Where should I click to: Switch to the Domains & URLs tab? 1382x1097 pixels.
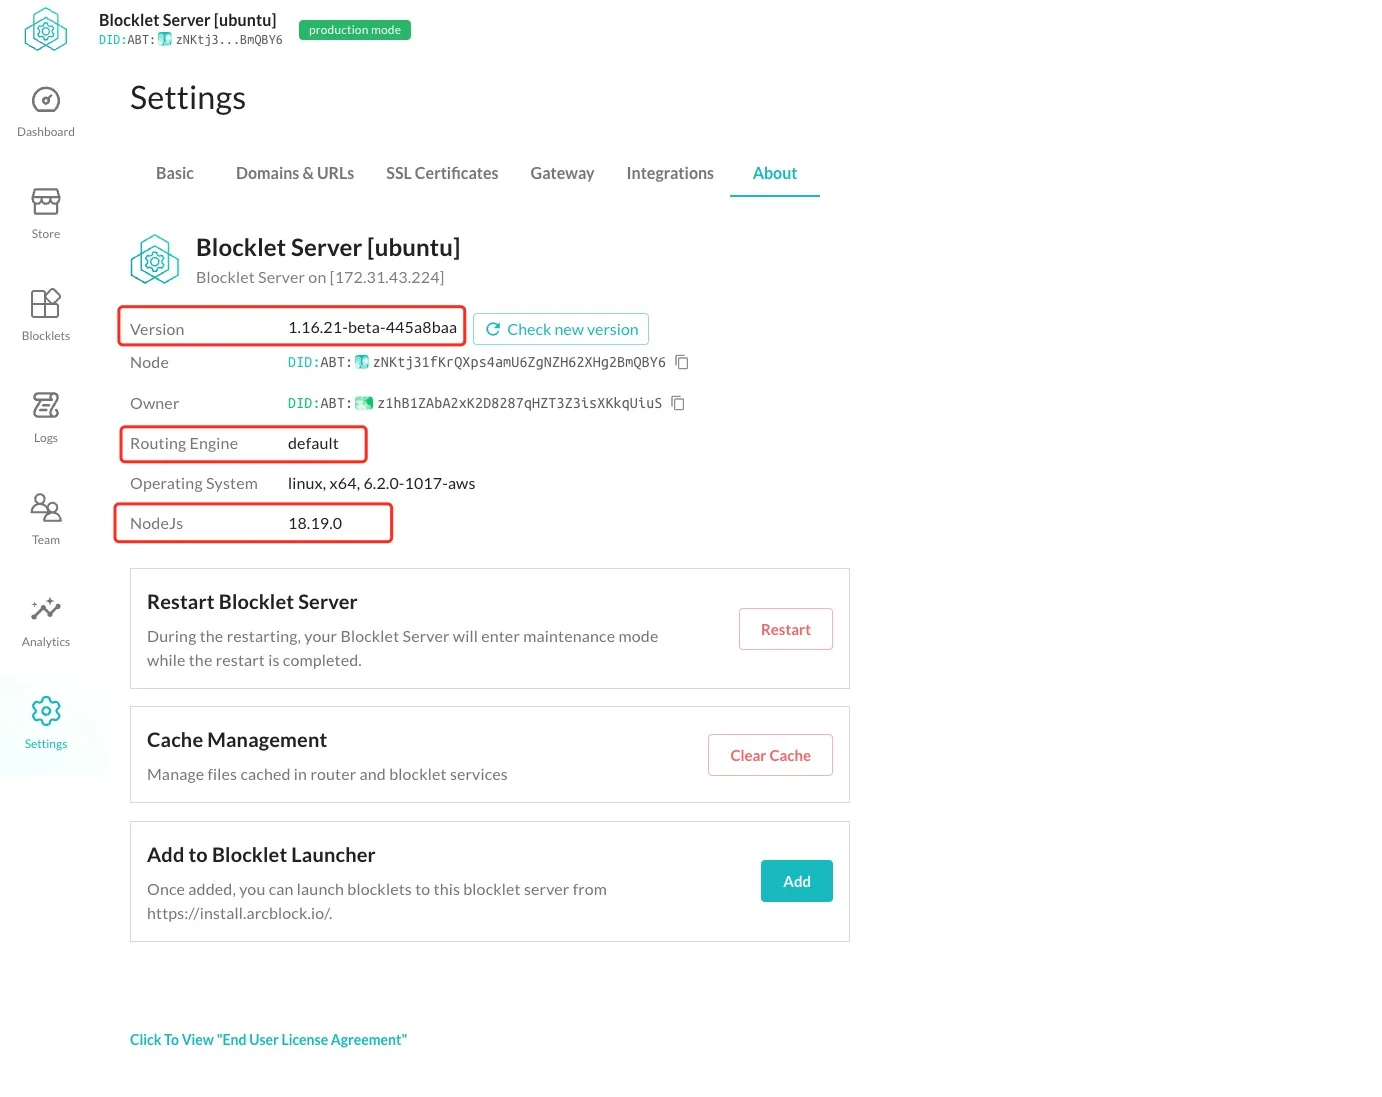[x=295, y=173]
